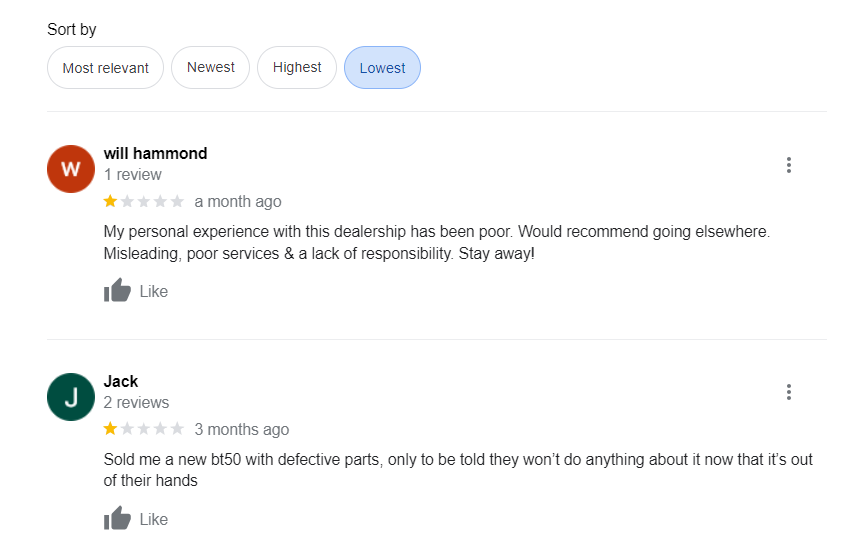Open Jack's profile name link

click(x=121, y=381)
